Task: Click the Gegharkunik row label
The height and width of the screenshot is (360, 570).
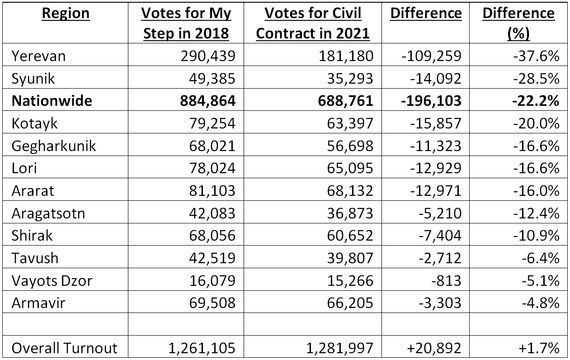Action: [53, 146]
